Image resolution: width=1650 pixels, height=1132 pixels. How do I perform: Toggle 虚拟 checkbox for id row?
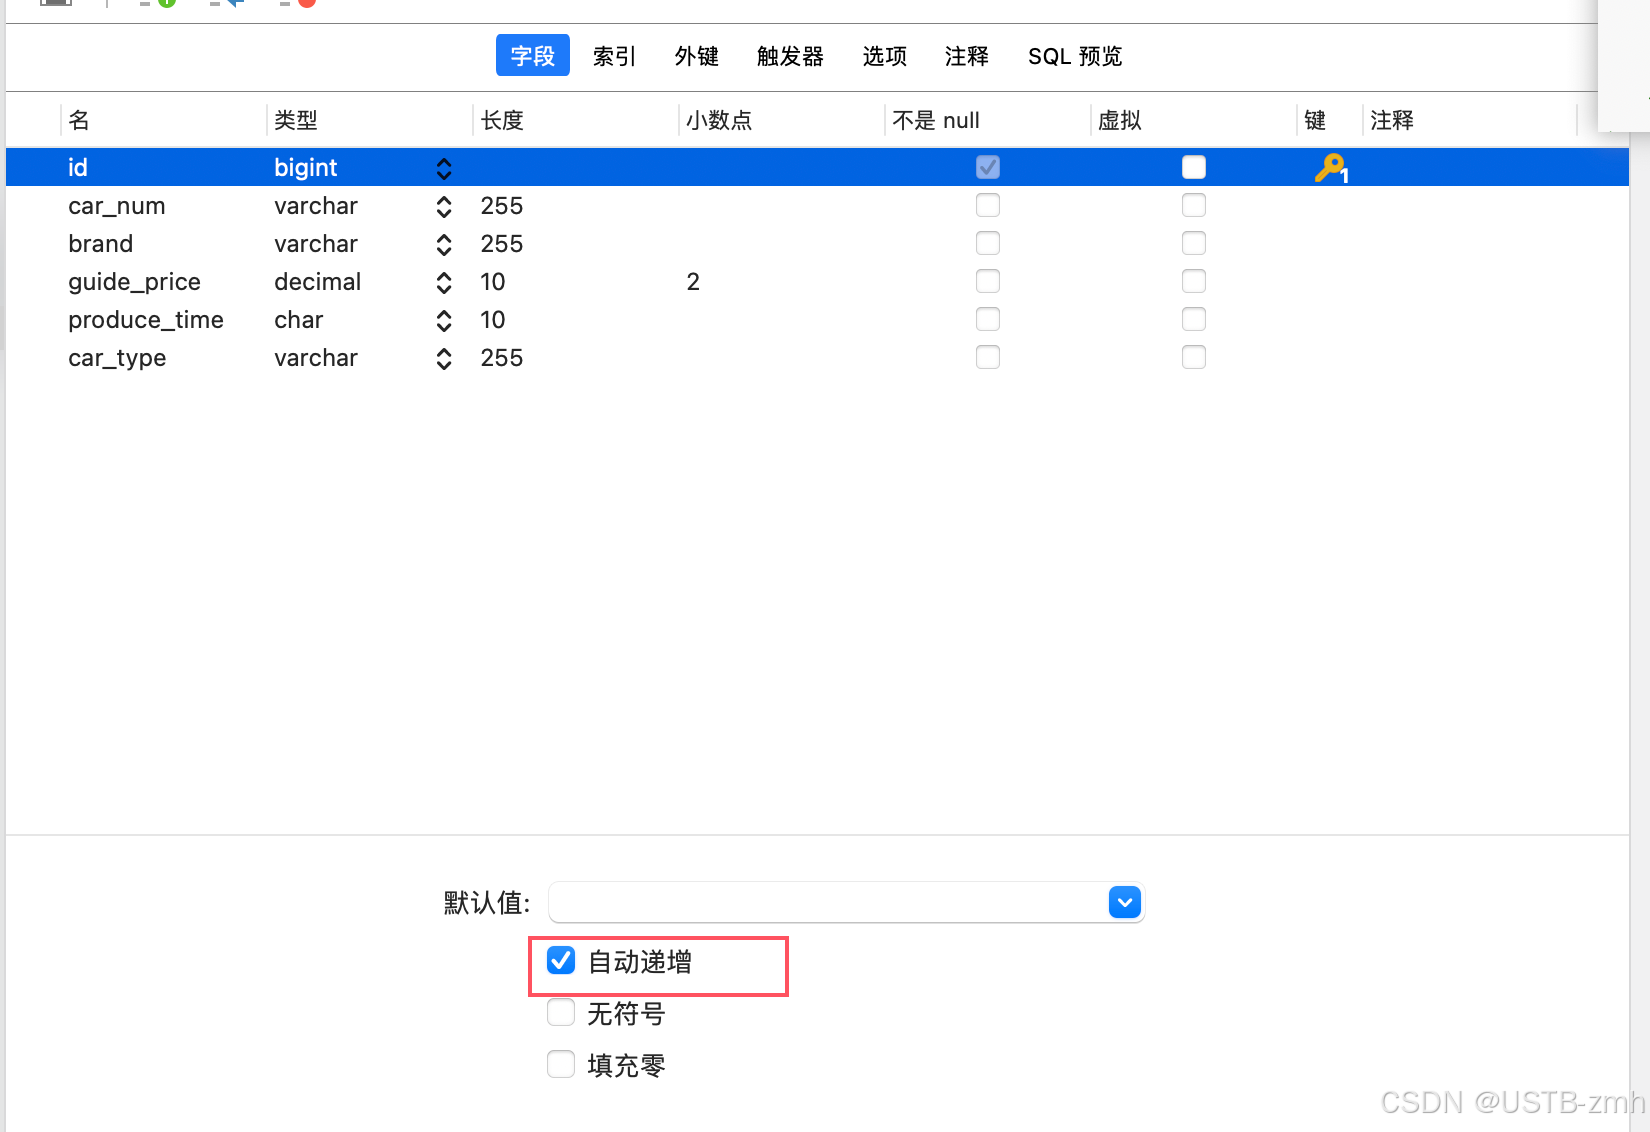point(1194,167)
